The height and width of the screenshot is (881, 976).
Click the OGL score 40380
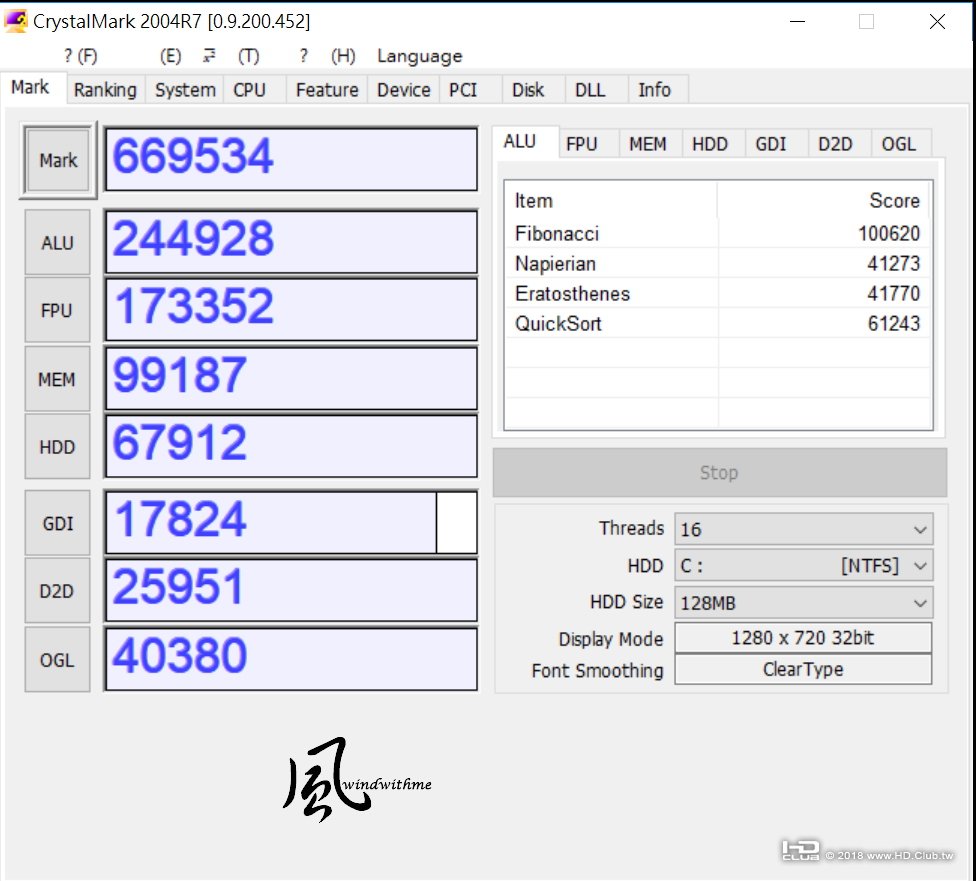pyautogui.click(x=291, y=659)
